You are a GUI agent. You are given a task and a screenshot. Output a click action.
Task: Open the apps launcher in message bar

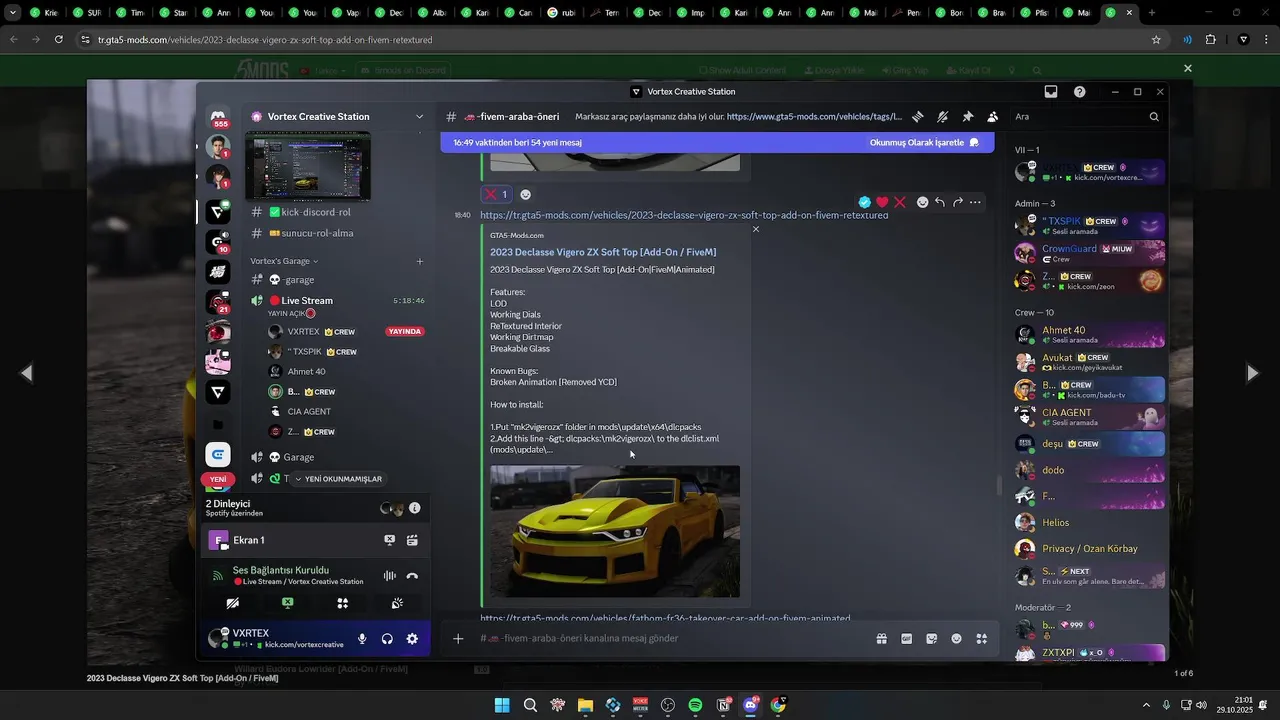point(982,638)
